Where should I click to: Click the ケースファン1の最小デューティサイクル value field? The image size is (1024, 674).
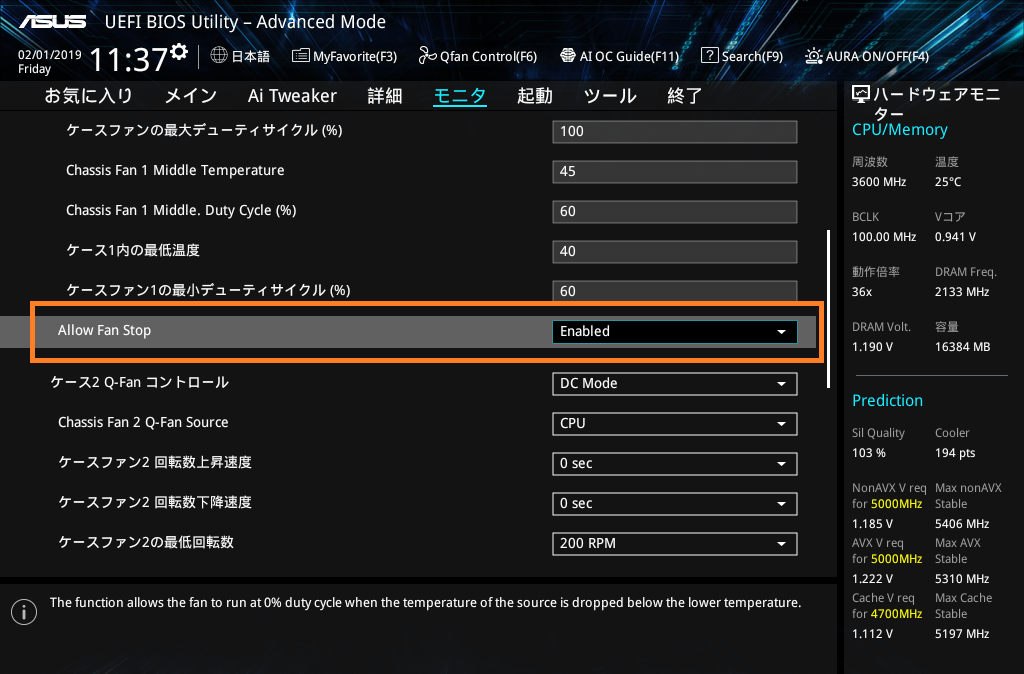[x=675, y=291]
